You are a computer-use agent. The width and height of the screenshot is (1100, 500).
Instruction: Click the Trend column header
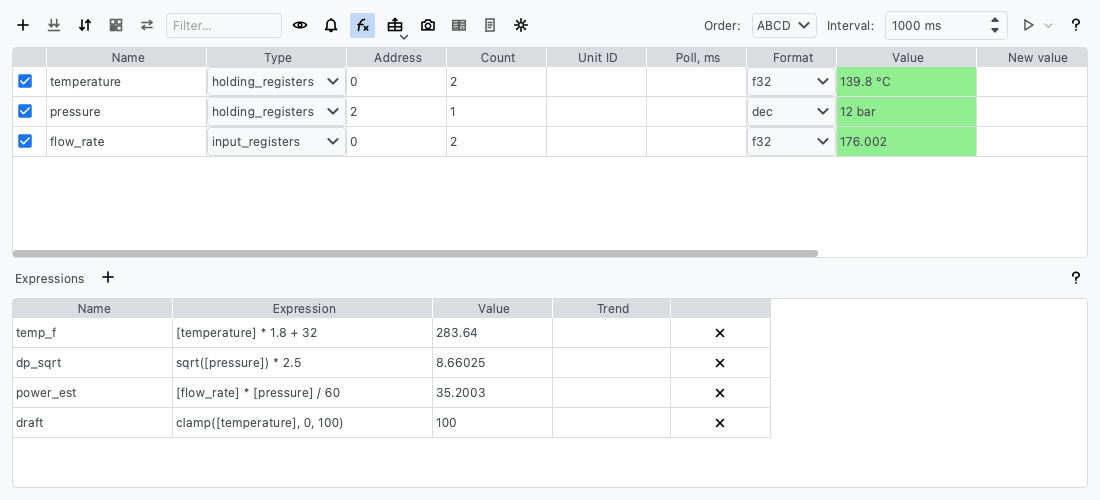click(x=612, y=309)
